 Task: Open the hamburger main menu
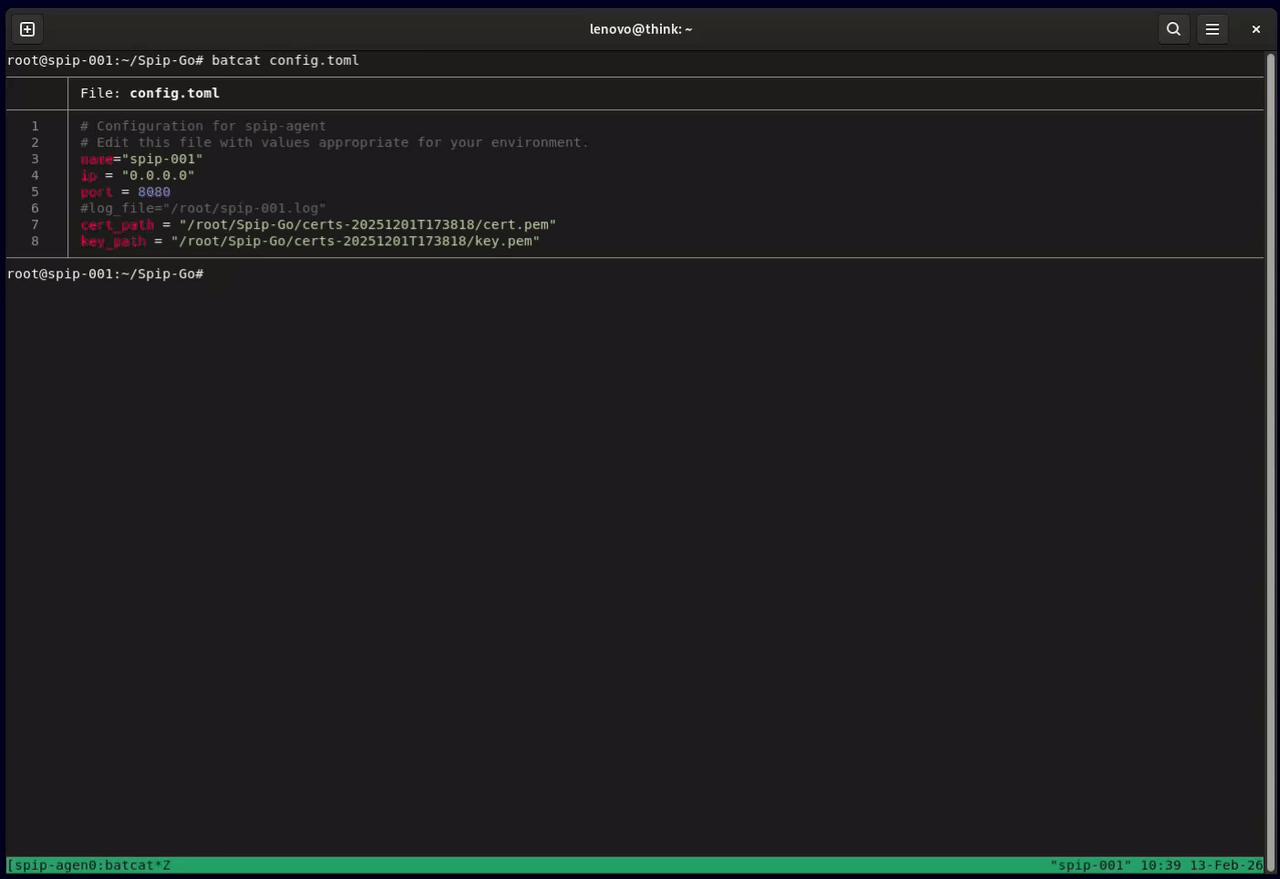[1212, 29]
